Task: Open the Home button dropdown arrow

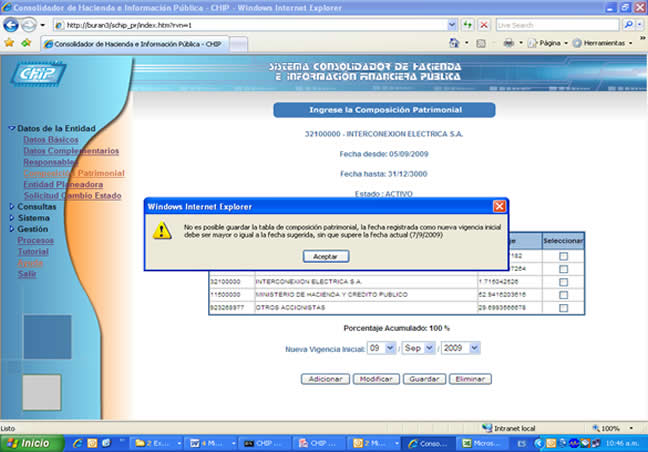Action: pyautogui.click(x=467, y=43)
